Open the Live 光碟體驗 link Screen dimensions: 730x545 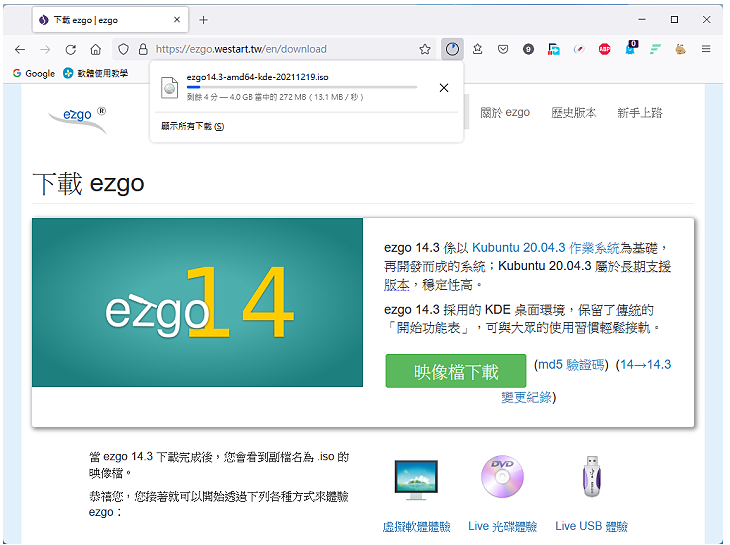(502, 526)
